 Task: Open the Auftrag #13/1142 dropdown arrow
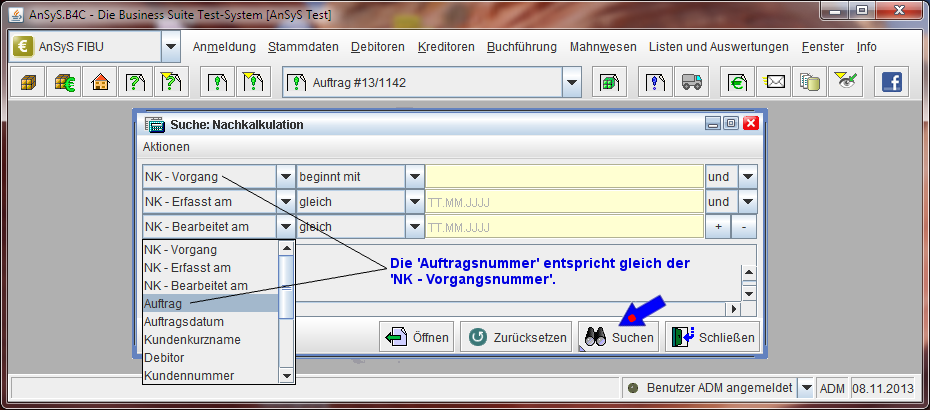point(571,83)
